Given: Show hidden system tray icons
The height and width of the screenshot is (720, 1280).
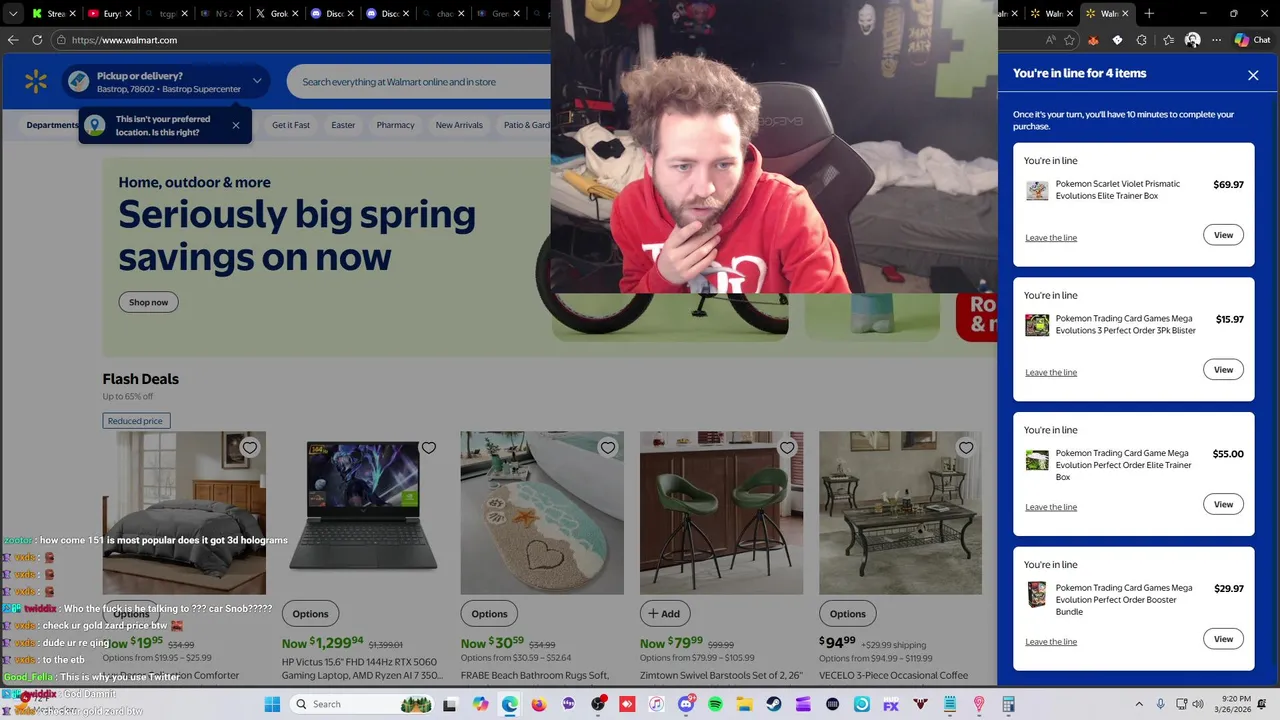Looking at the screenshot, I should click(x=1139, y=704).
